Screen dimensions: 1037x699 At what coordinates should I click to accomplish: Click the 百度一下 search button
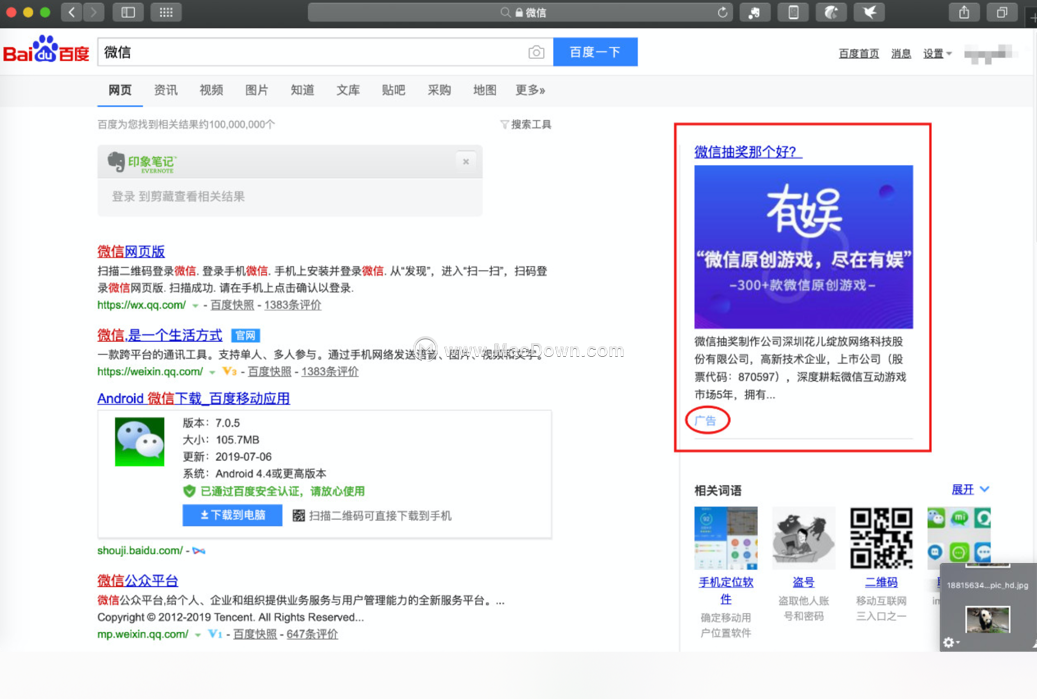coord(595,52)
